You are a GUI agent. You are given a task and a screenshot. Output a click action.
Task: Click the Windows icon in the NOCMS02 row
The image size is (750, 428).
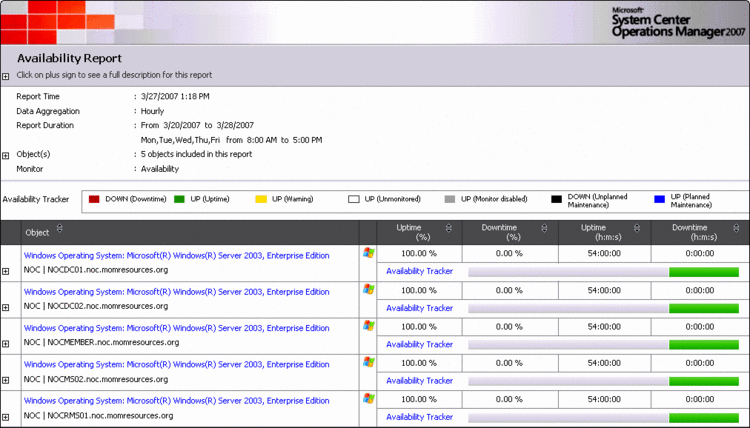click(369, 362)
